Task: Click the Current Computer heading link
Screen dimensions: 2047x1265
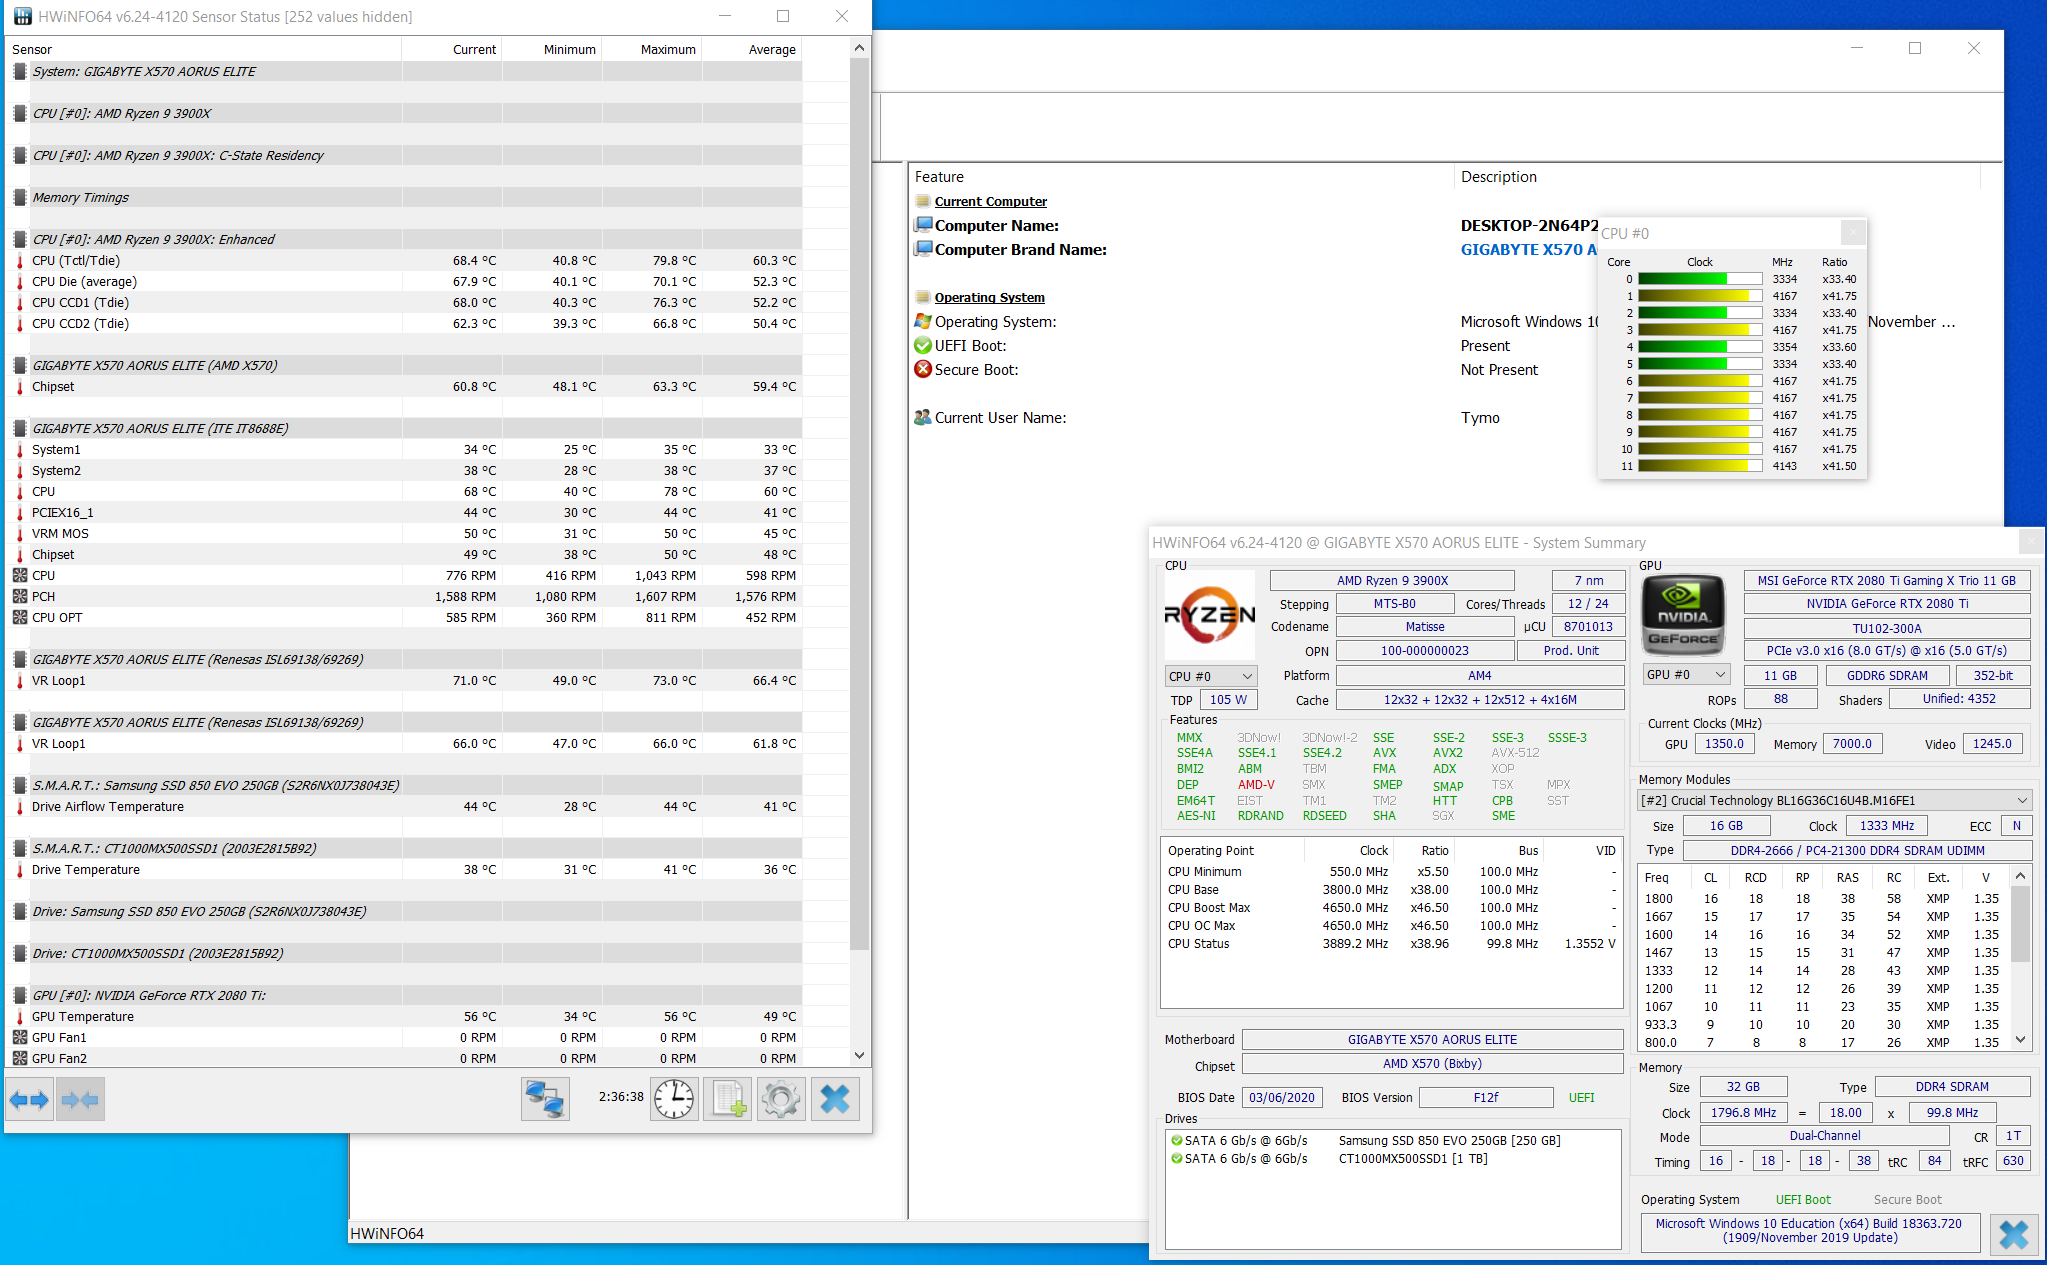Action: pos(990,201)
